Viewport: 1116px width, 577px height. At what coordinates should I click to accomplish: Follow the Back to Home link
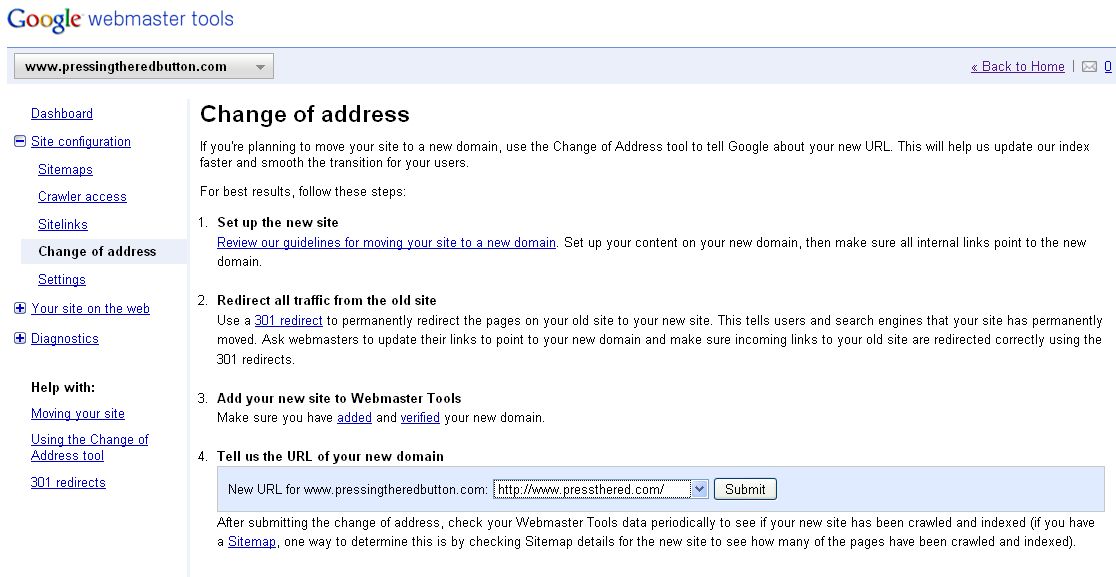point(1018,66)
